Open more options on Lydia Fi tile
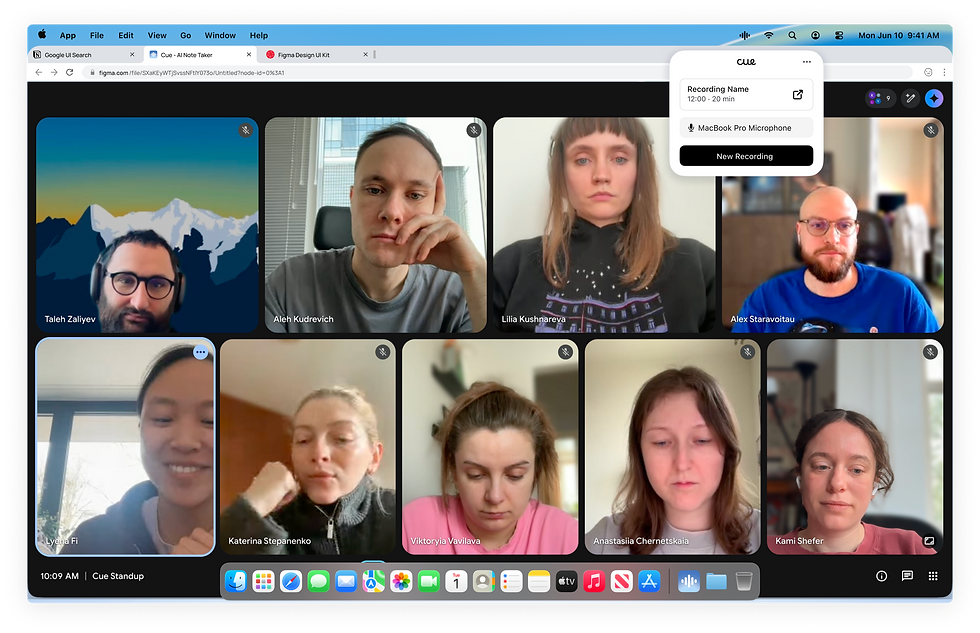 pos(200,352)
